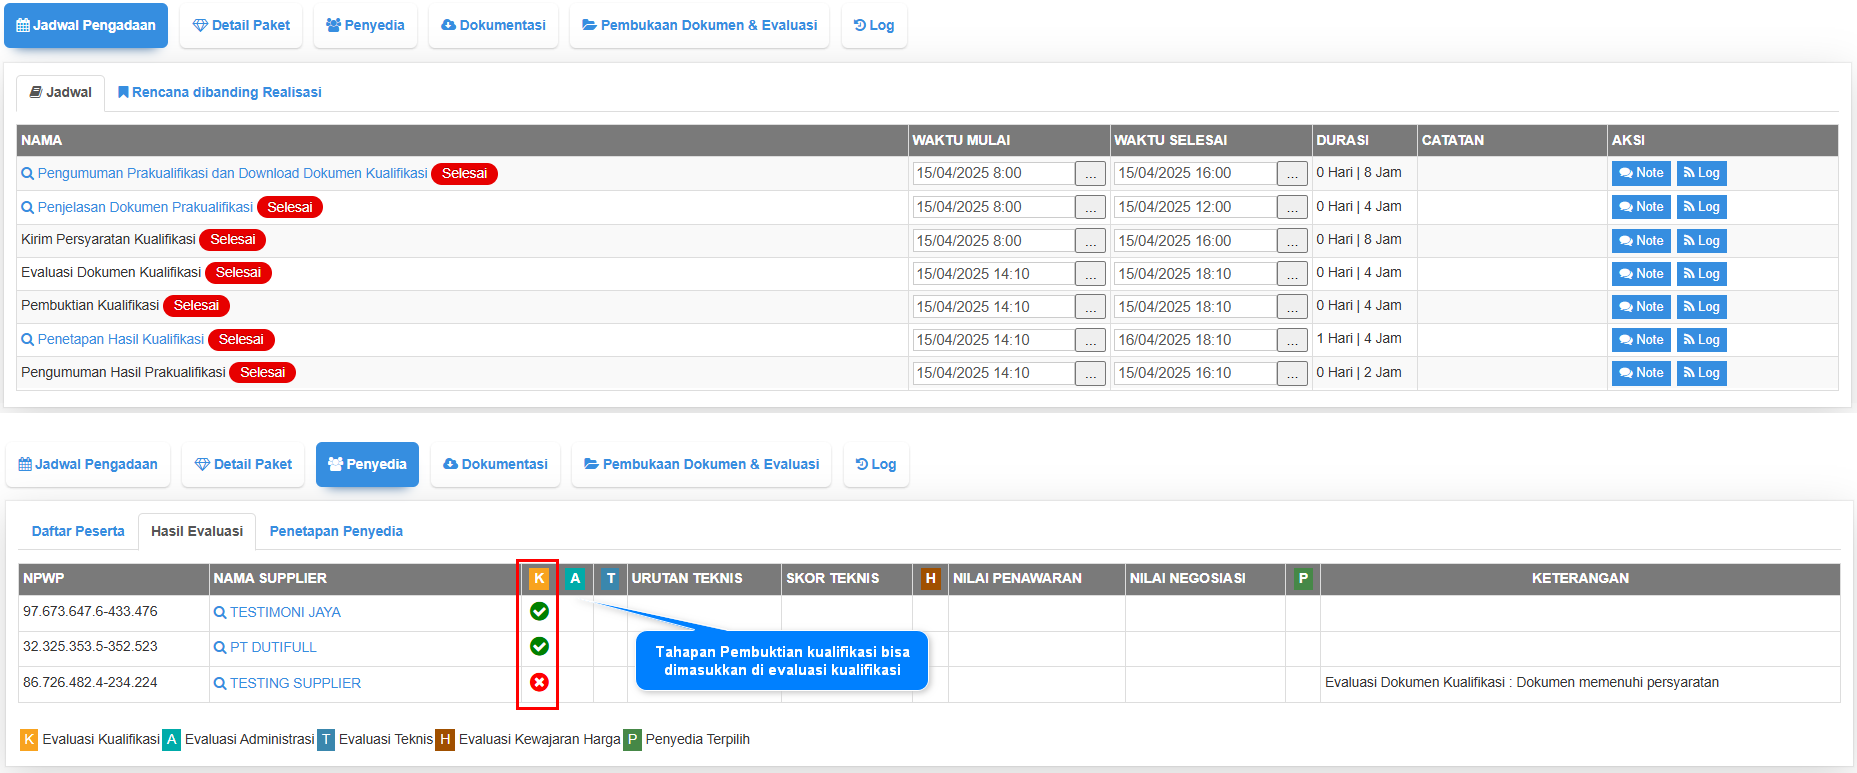
Task: Click the green P column header icon
Action: (x=1302, y=578)
